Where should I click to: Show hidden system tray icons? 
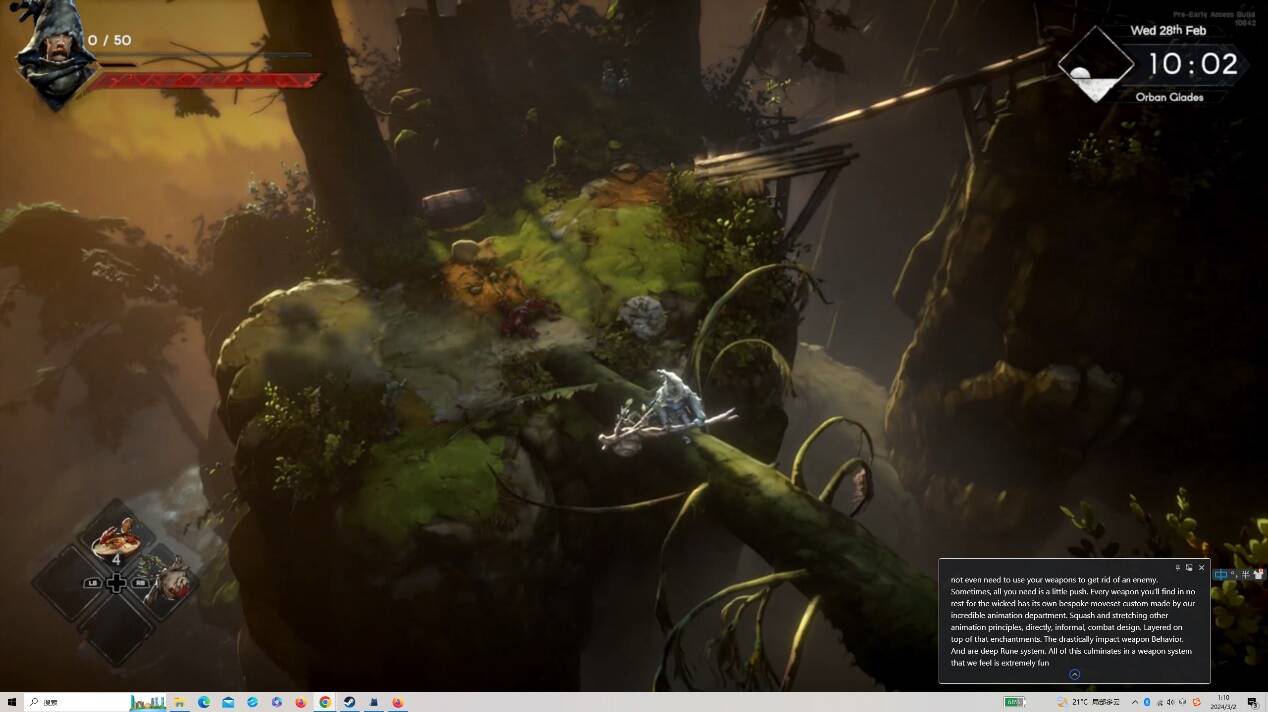1135,702
